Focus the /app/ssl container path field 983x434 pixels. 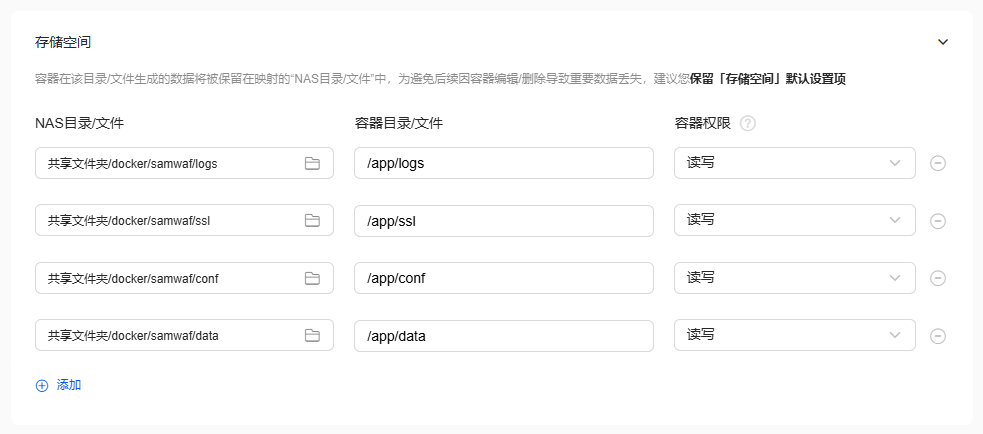(x=504, y=221)
